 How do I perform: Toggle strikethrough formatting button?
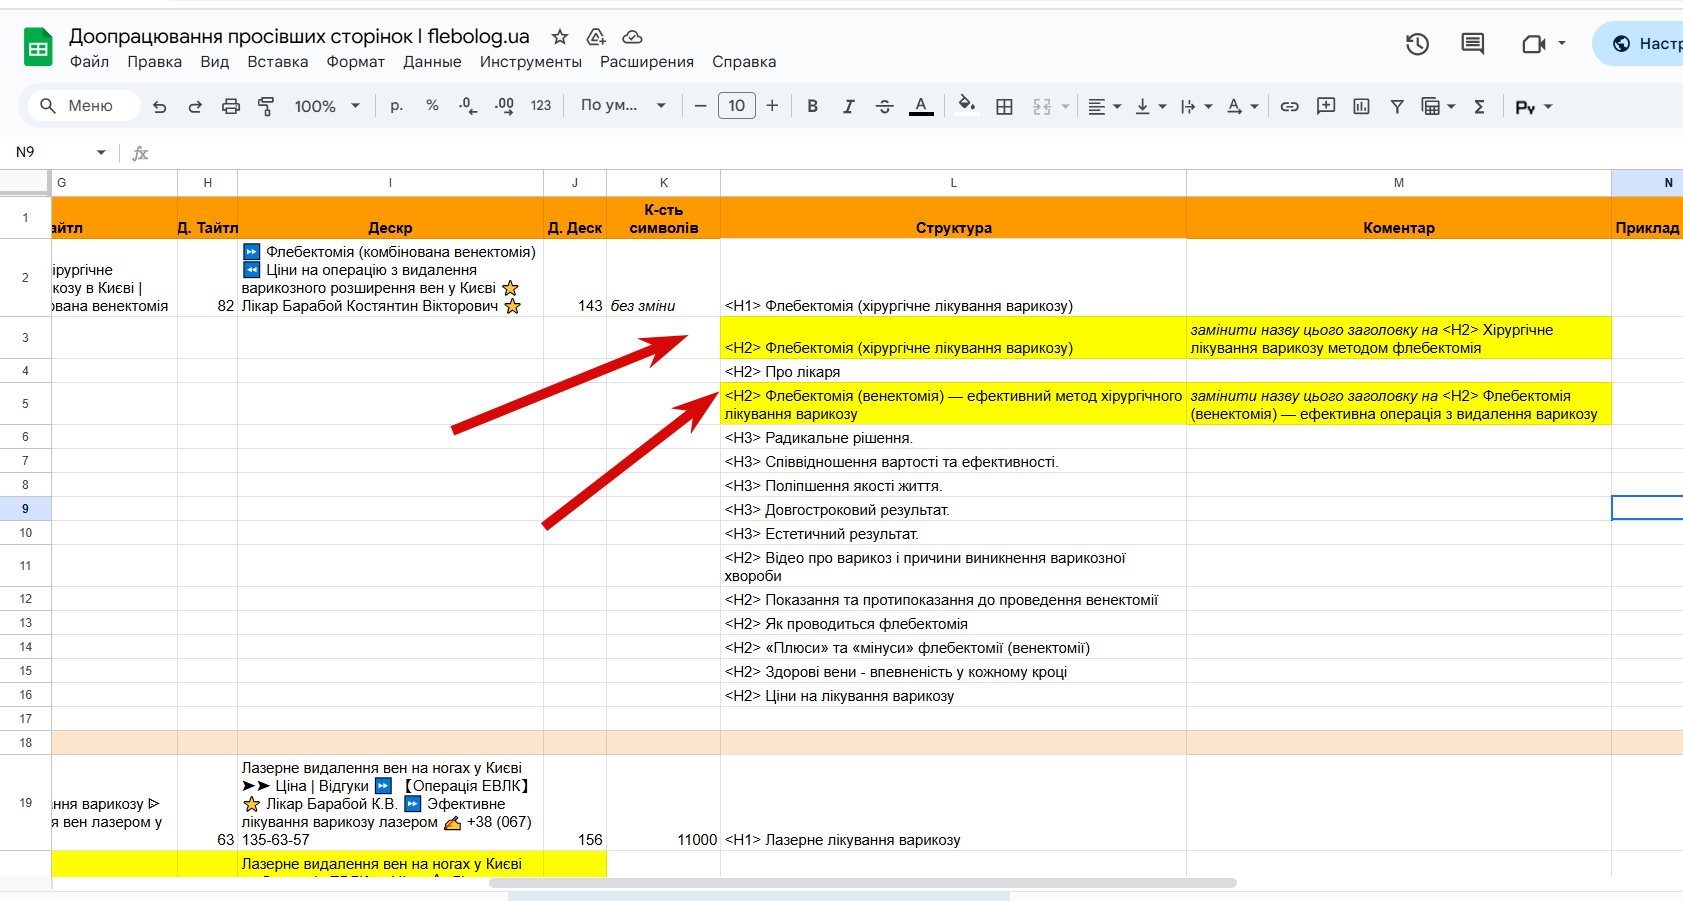(884, 106)
